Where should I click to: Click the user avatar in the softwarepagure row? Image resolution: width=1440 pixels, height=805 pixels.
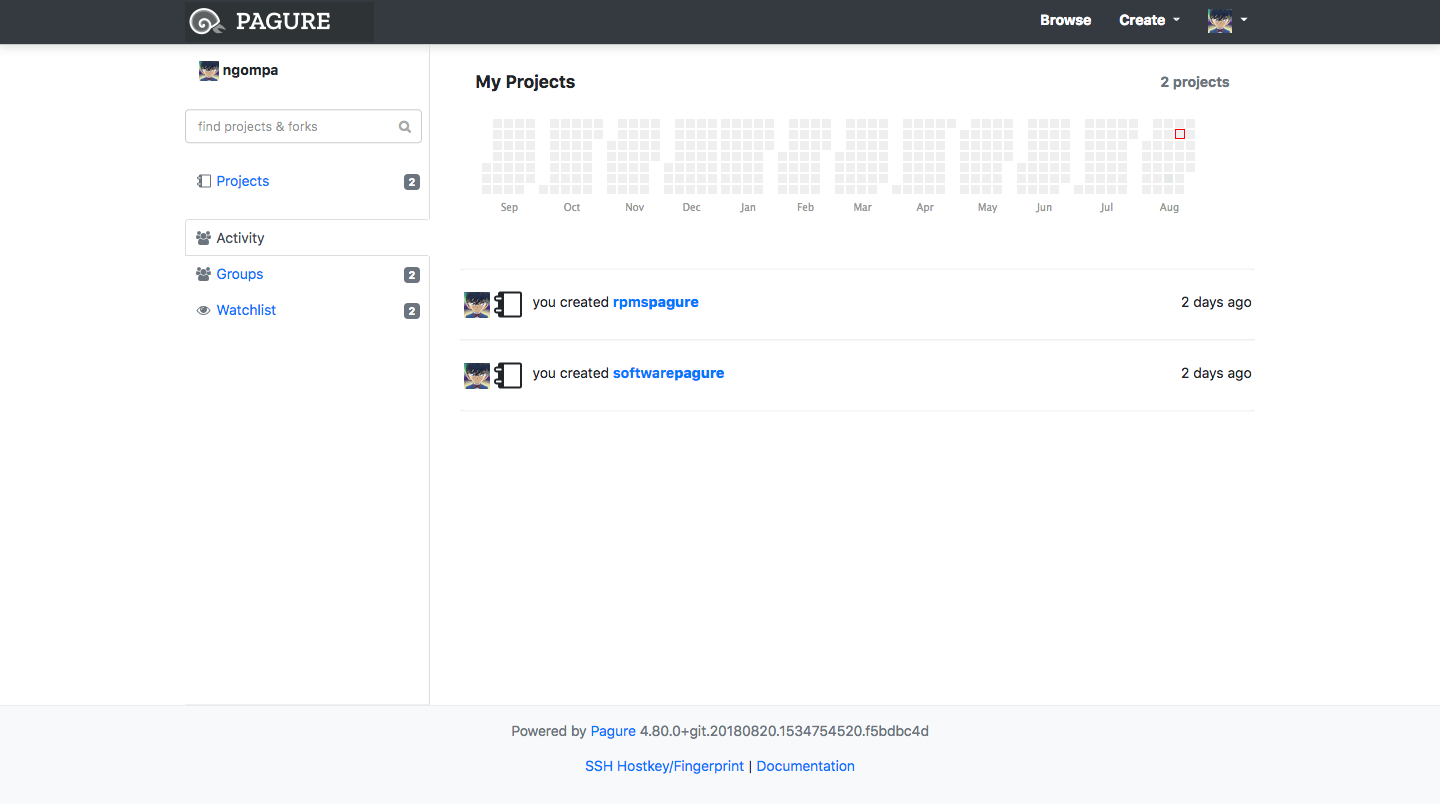[x=477, y=375]
